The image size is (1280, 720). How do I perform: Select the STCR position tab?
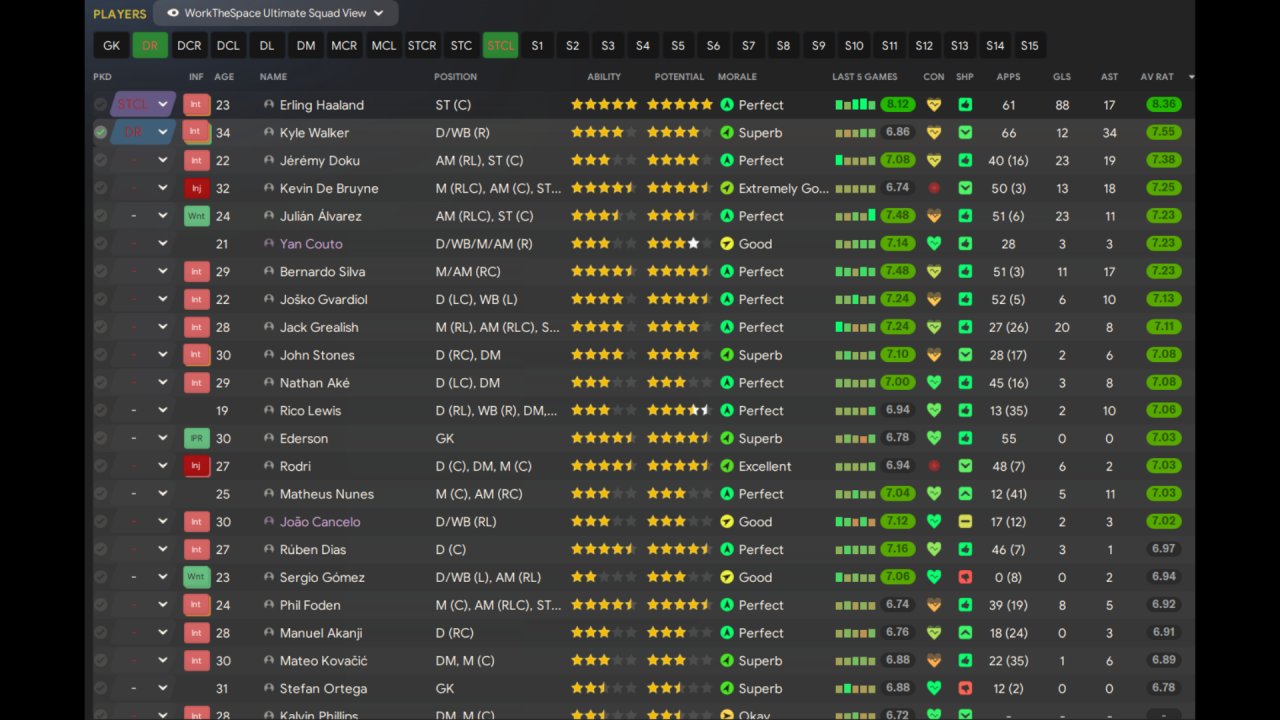click(x=422, y=45)
